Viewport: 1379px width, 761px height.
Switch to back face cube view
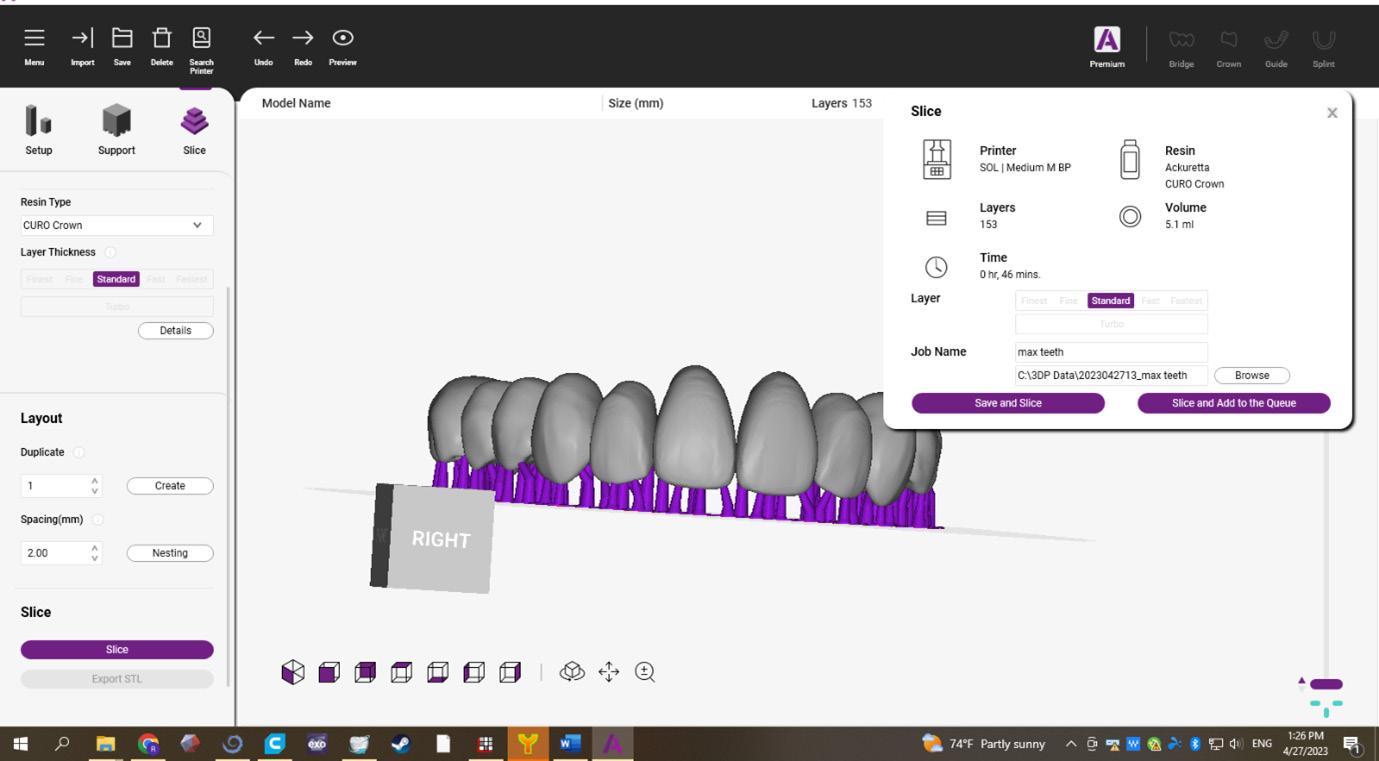[x=365, y=672]
